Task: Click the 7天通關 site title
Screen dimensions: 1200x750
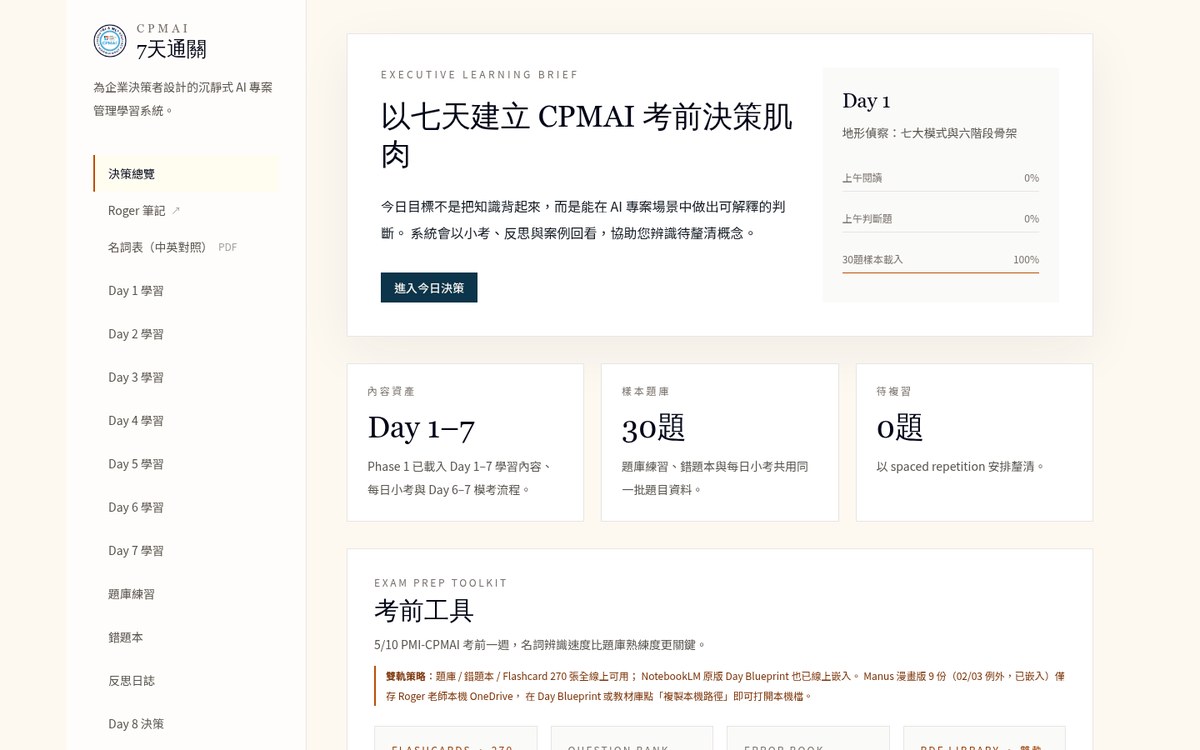Action: click(171, 49)
